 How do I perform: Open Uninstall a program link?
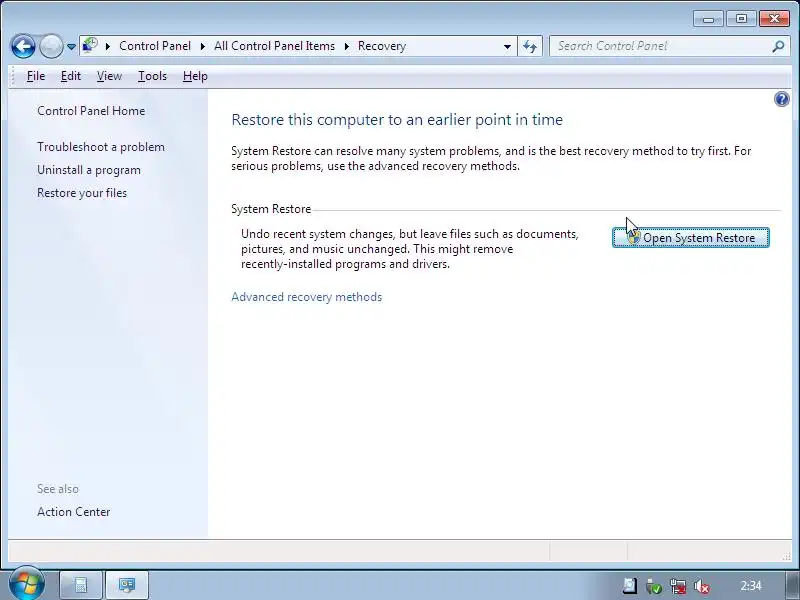coord(89,170)
